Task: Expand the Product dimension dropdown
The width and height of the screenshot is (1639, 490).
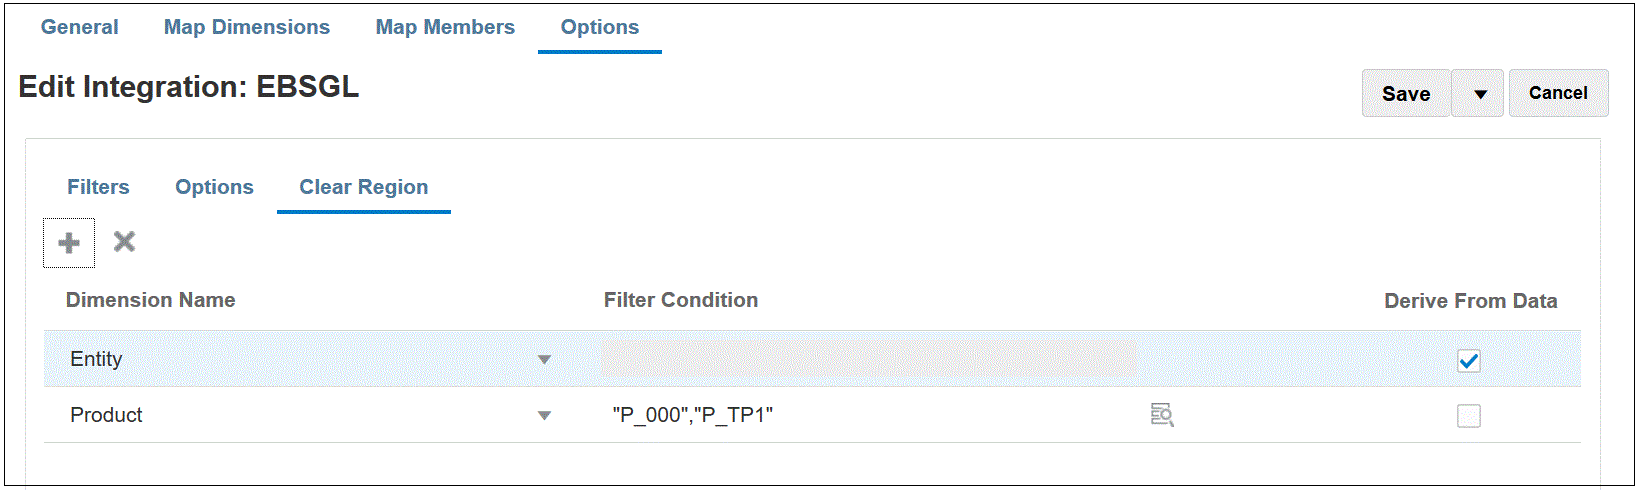Action: (544, 416)
